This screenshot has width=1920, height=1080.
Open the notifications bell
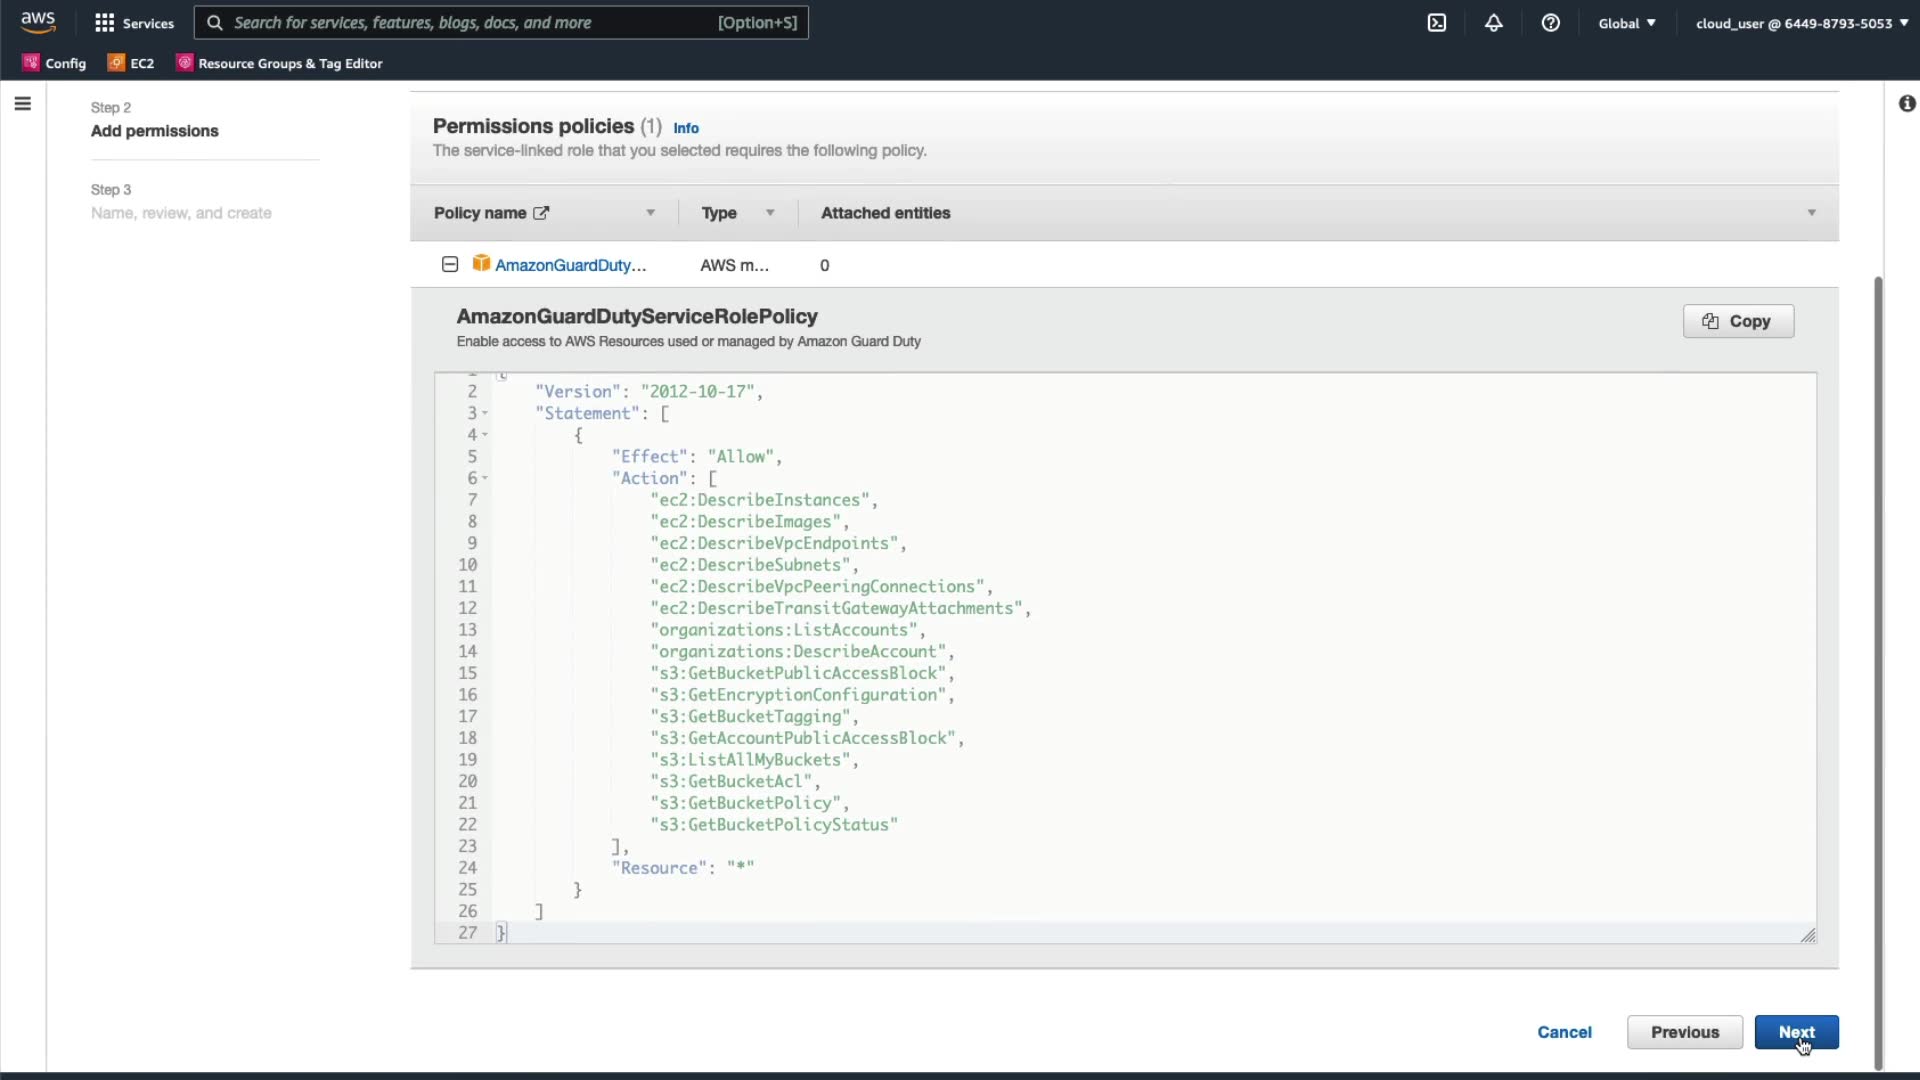click(1493, 23)
